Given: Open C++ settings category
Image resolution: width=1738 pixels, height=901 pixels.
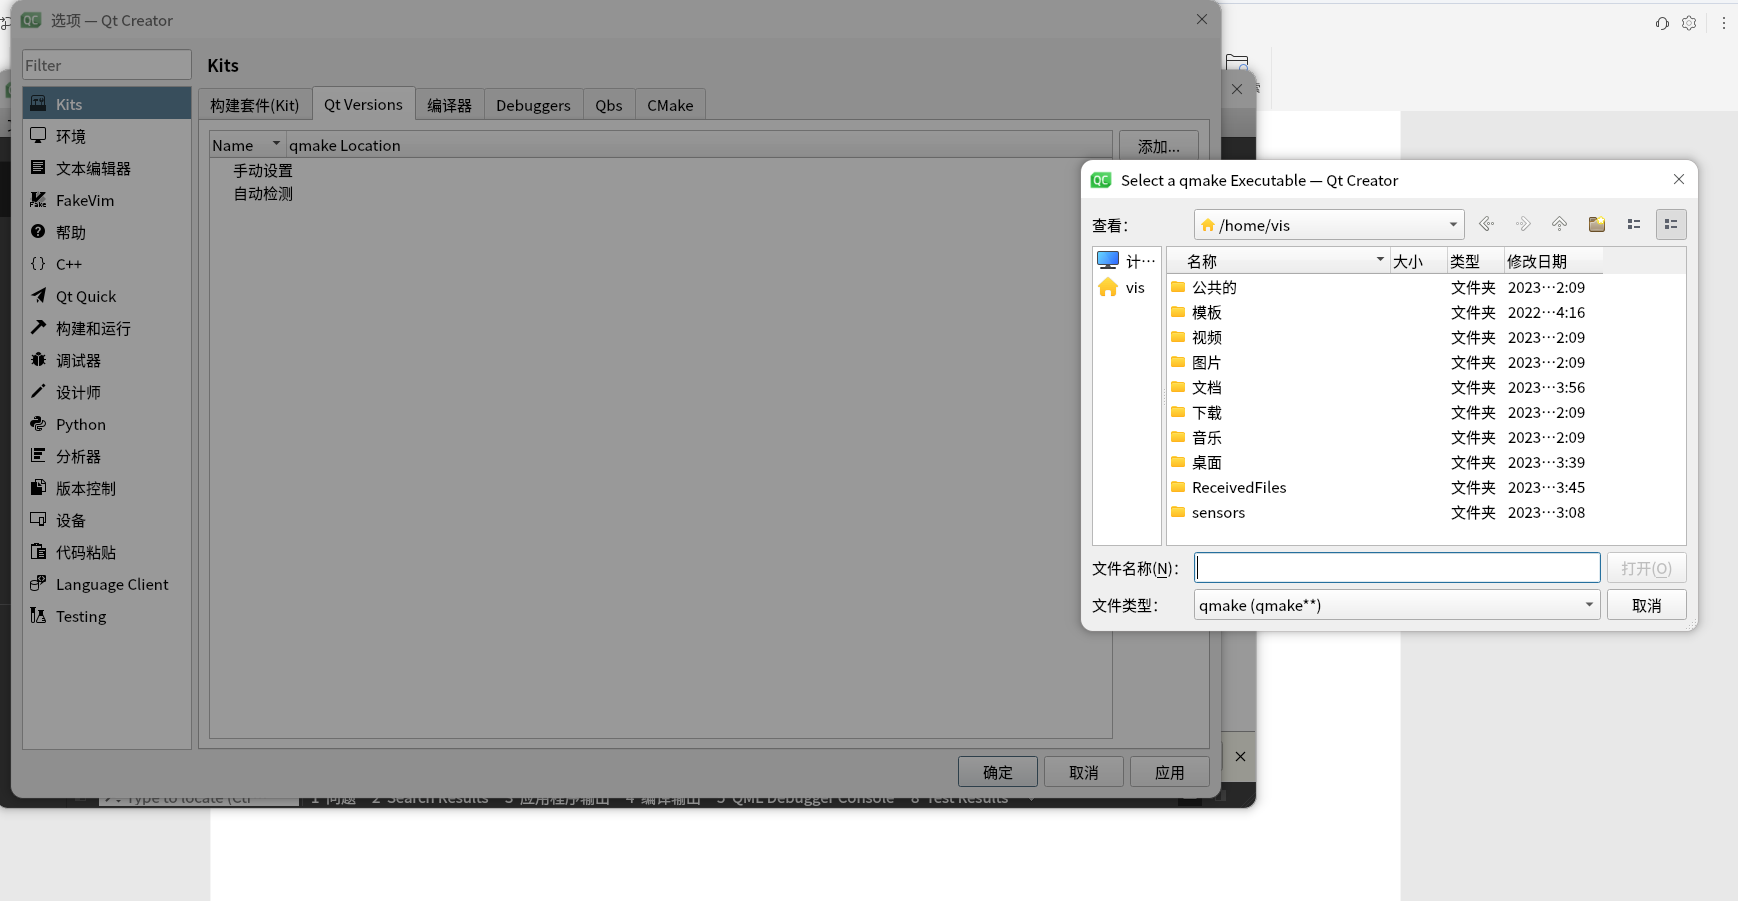Looking at the screenshot, I should click(x=107, y=264).
